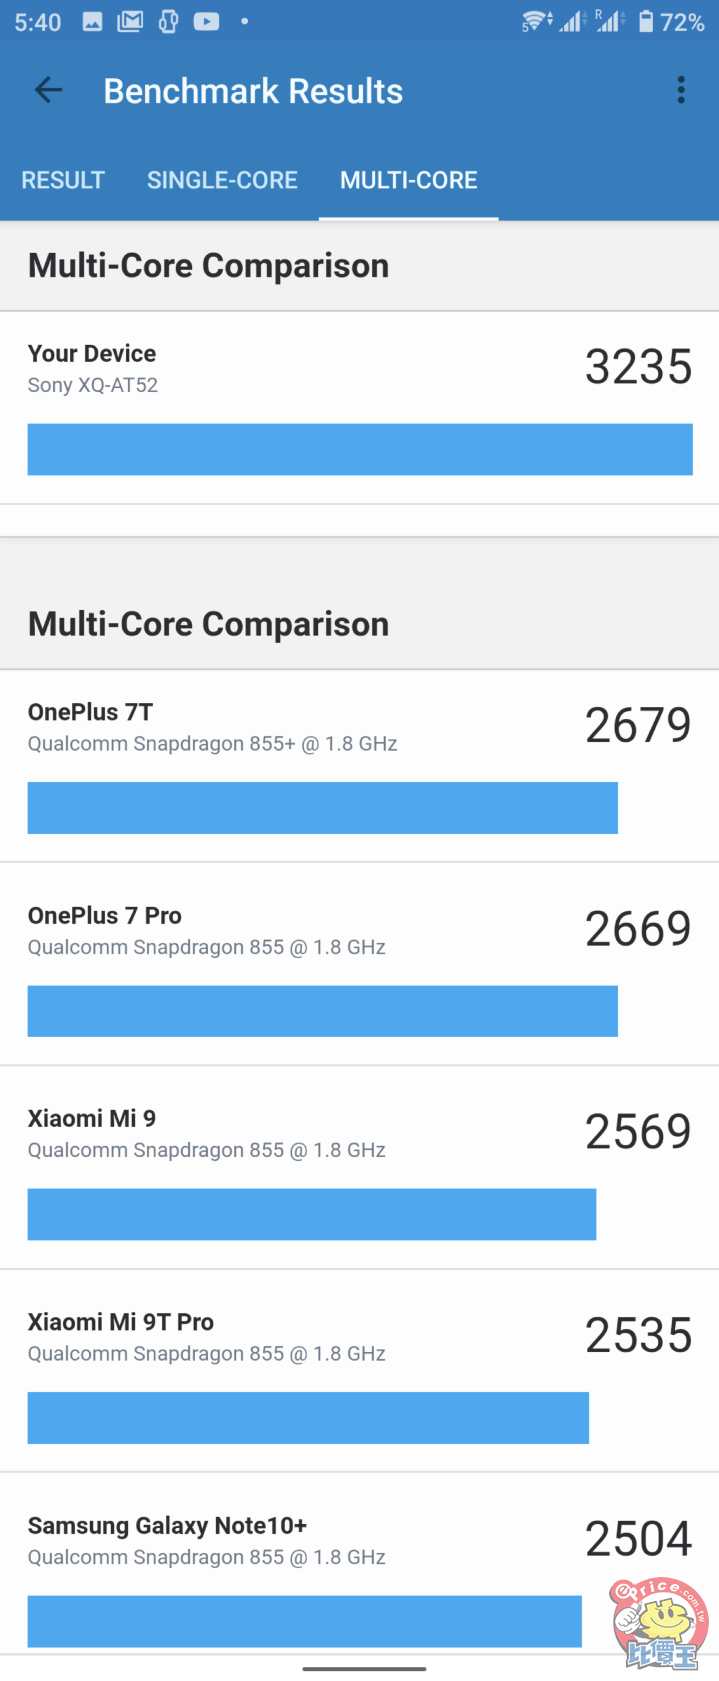Tap the Gmail notification icon
This screenshot has height=1681, width=719.
pyautogui.click(x=130, y=22)
